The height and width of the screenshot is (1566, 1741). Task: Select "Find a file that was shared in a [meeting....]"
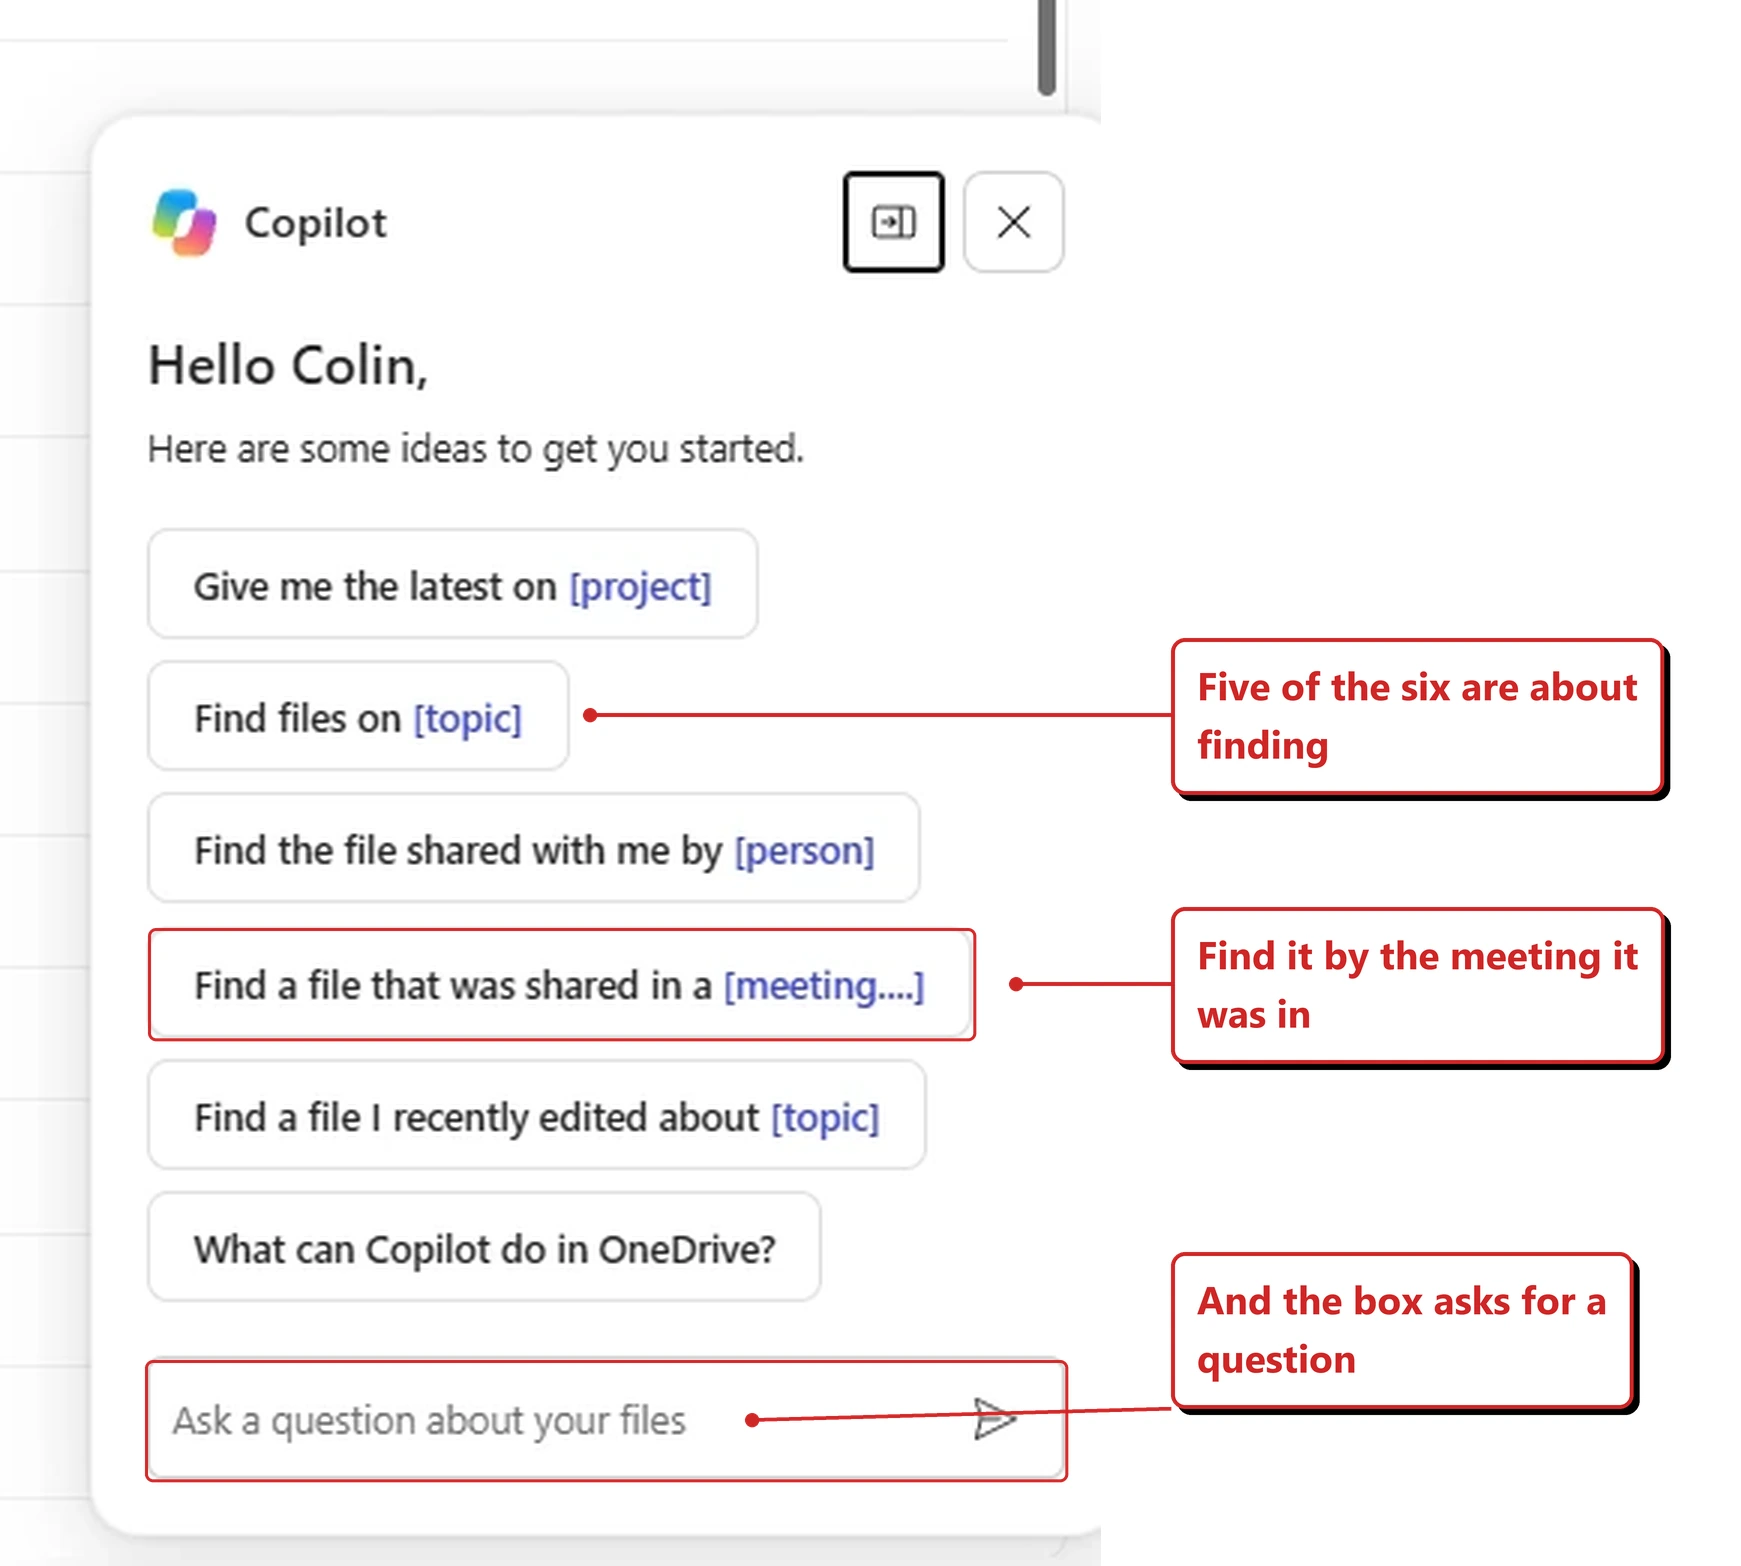(561, 985)
